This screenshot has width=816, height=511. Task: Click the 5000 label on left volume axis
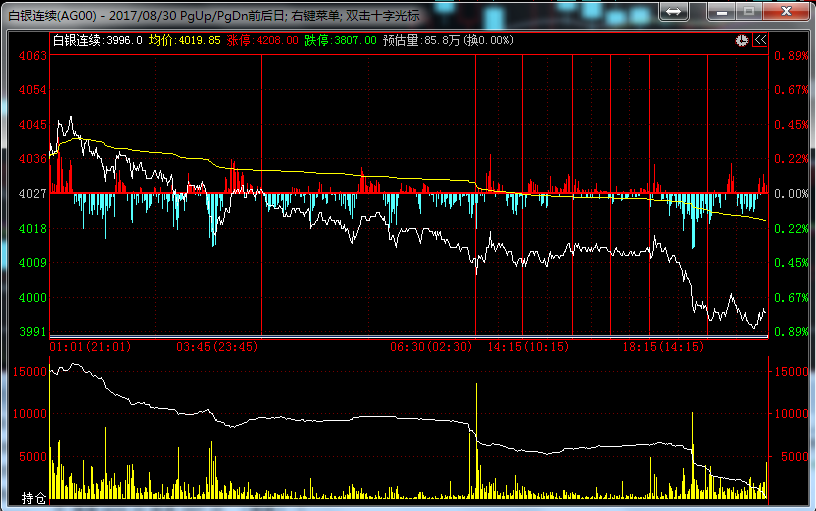(33, 457)
